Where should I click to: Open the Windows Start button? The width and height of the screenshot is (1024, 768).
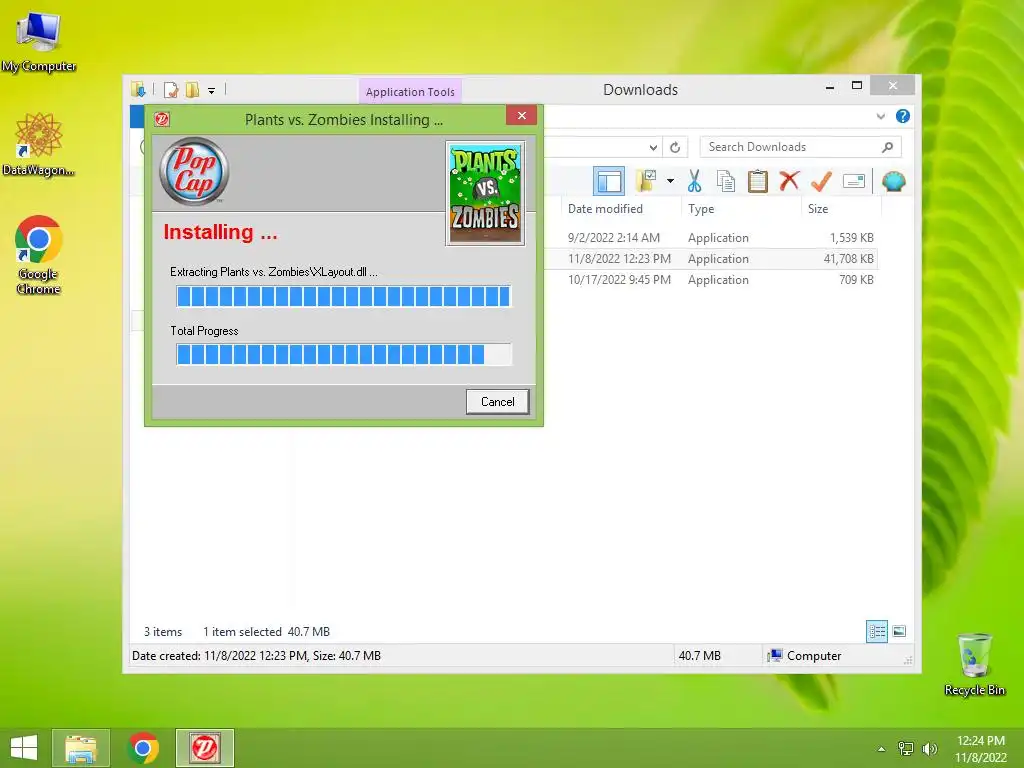(24, 748)
